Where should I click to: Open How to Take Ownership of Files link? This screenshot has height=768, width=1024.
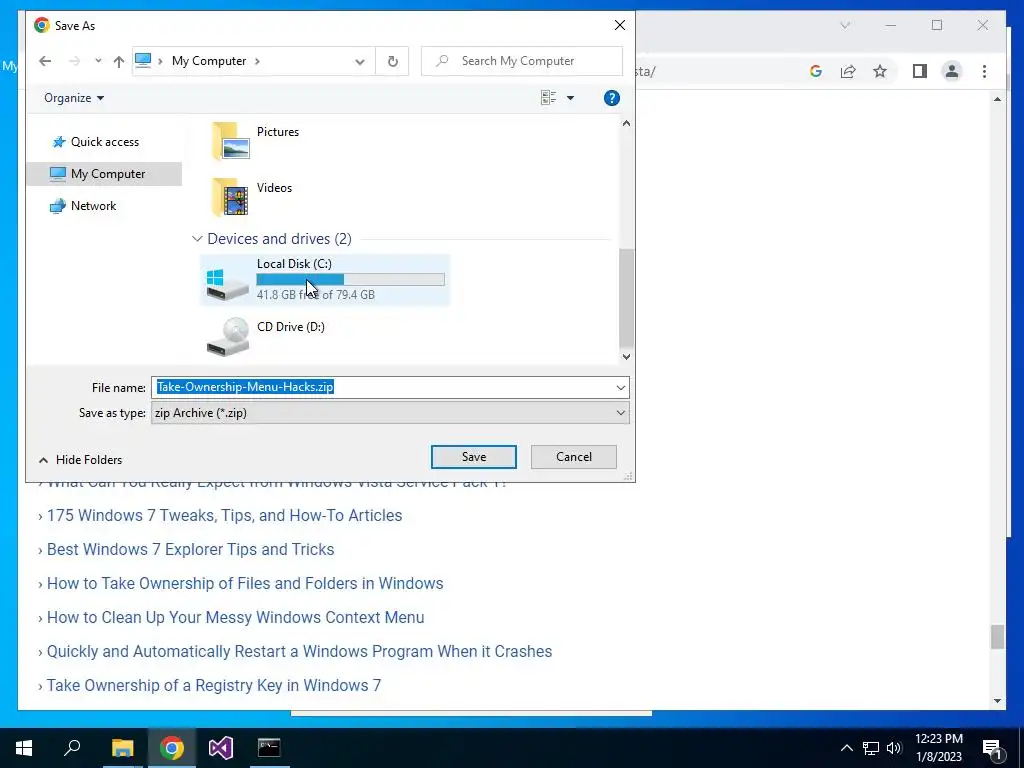245,583
